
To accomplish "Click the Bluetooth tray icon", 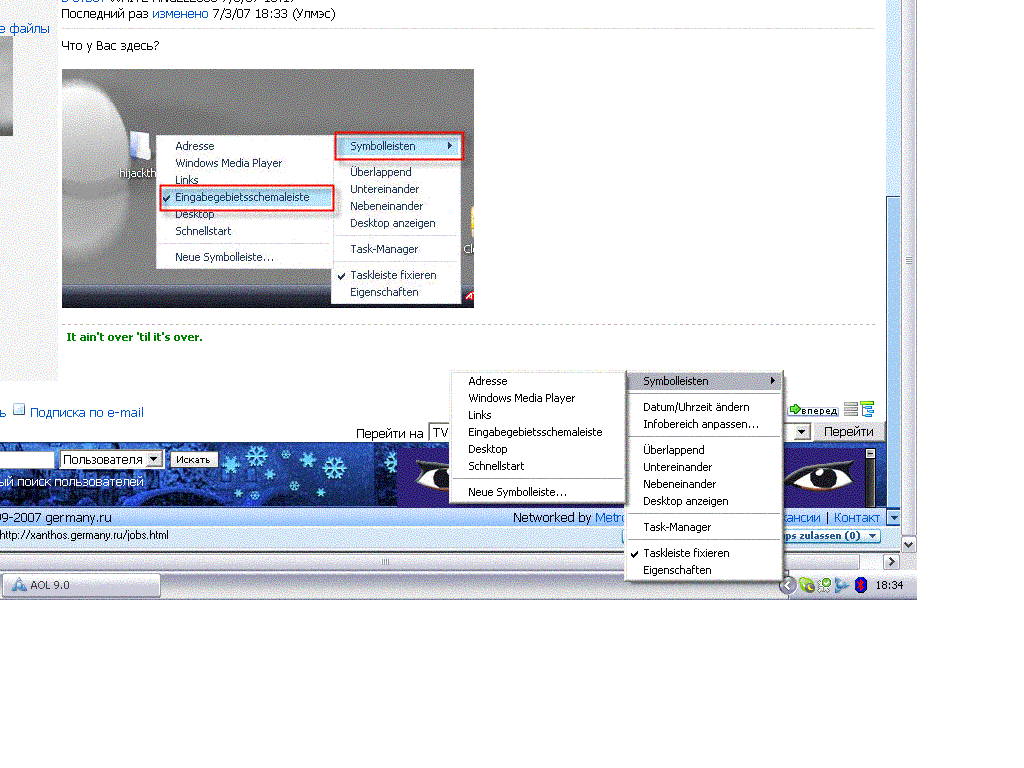I will pos(860,585).
